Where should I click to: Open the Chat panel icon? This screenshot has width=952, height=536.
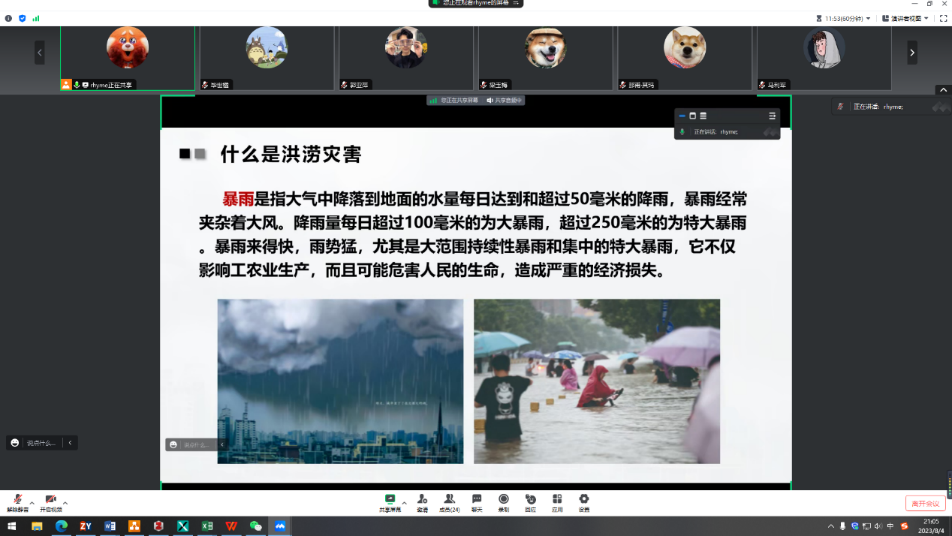[476, 499]
